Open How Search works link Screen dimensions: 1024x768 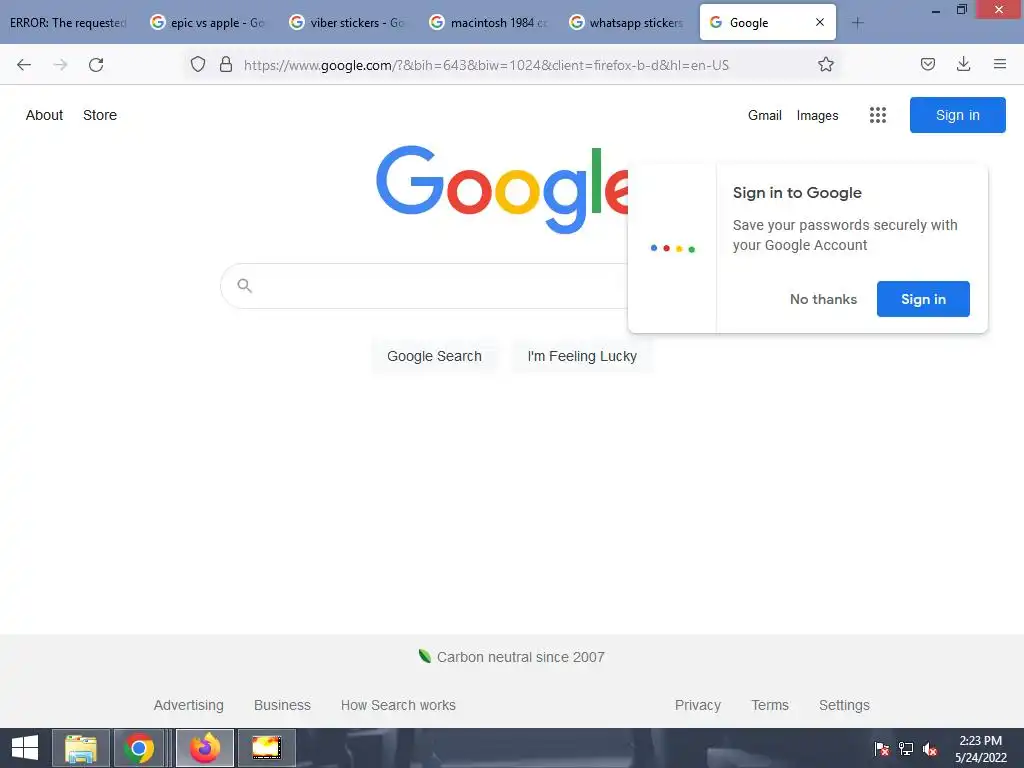point(398,705)
